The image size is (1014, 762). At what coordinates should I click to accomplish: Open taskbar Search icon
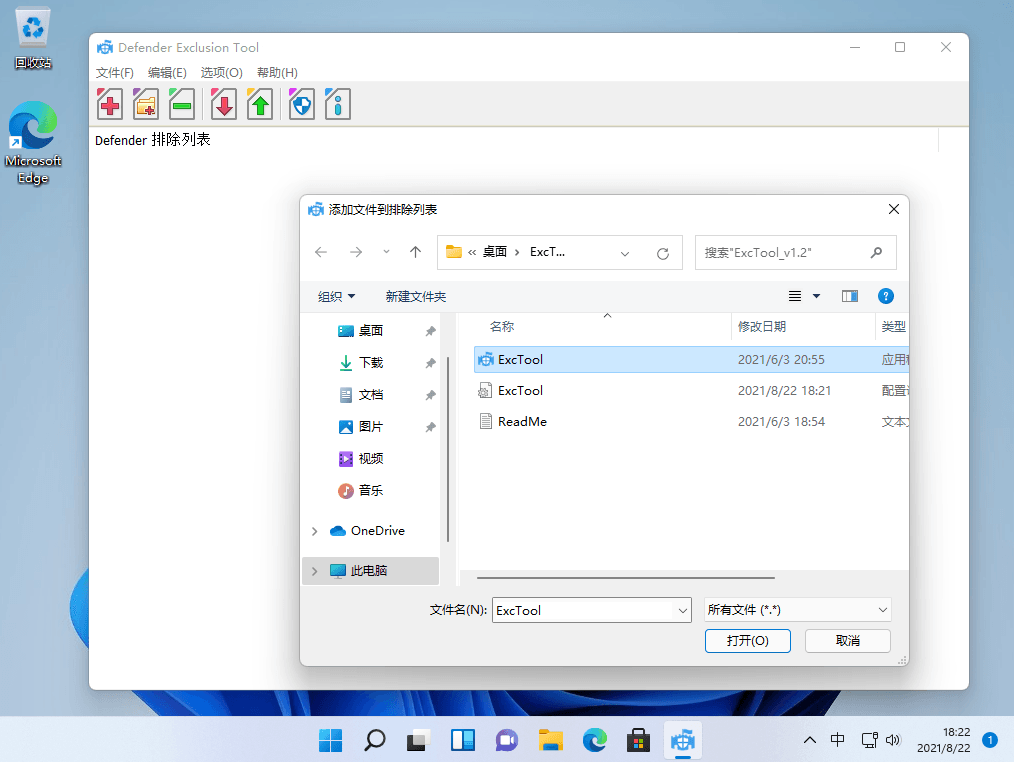point(374,740)
